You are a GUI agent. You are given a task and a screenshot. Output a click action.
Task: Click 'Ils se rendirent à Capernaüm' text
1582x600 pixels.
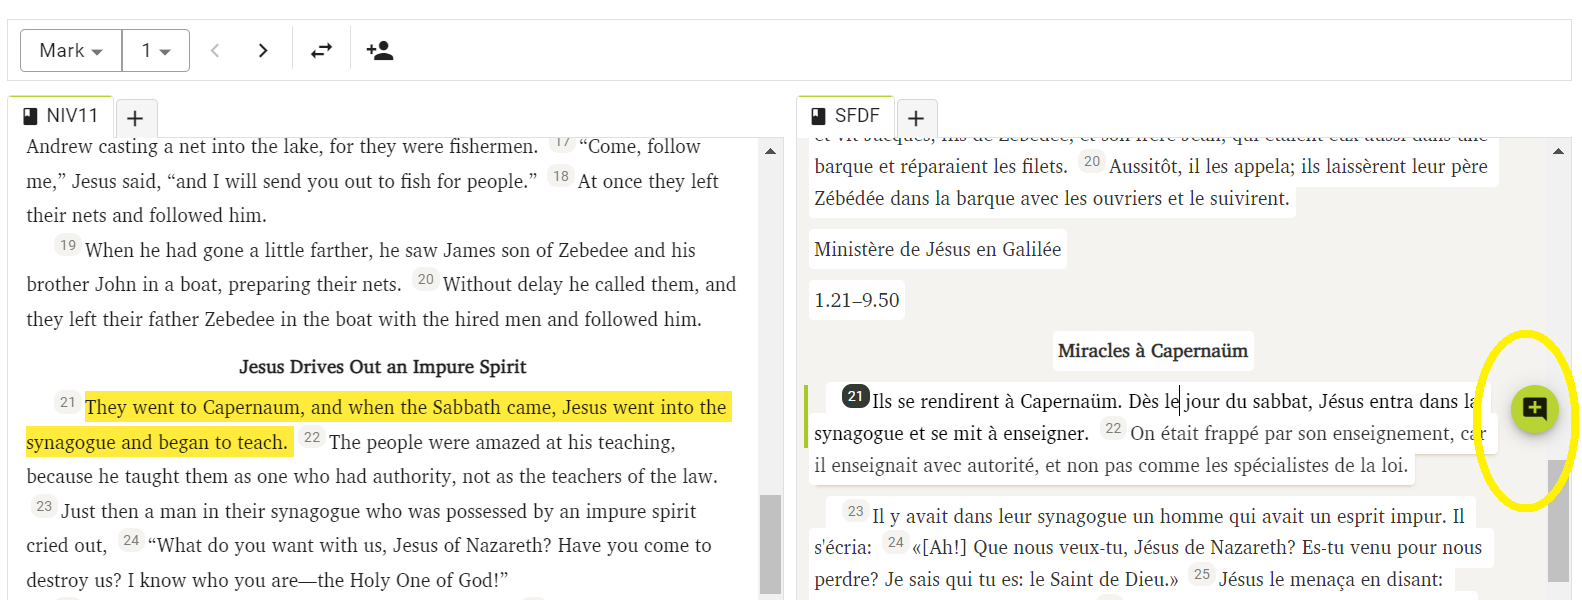(x=996, y=401)
